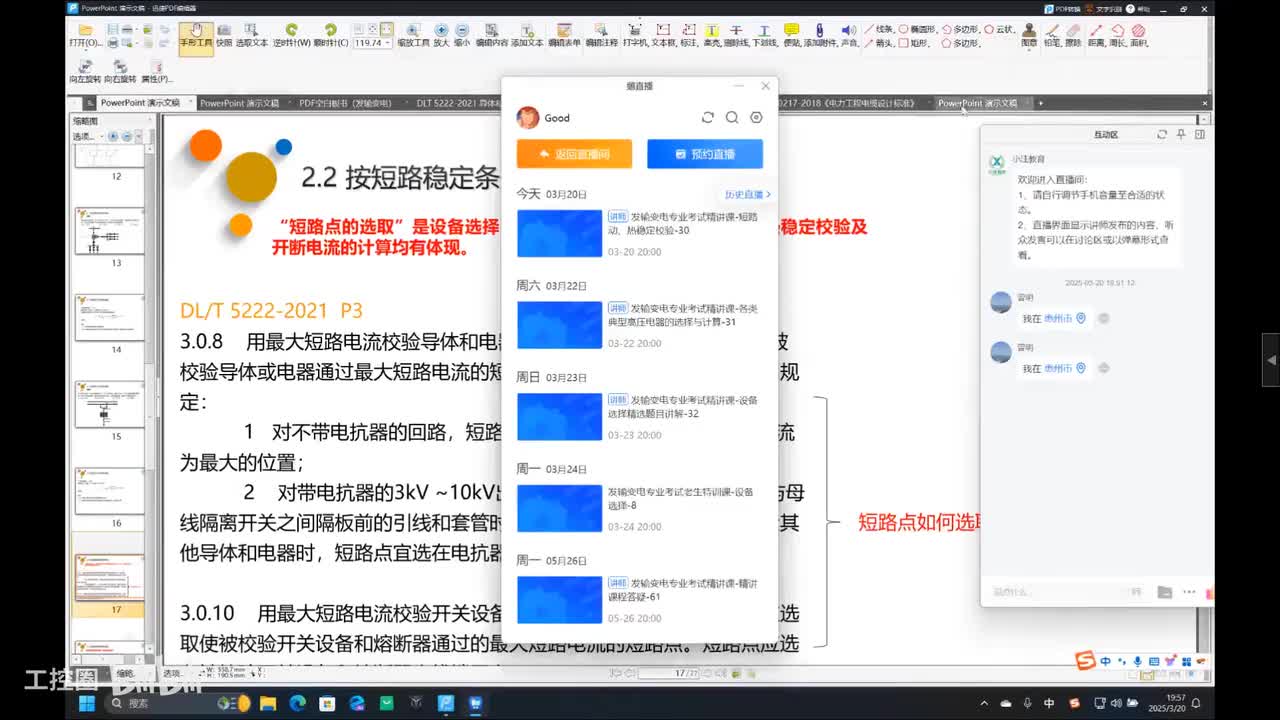Add a new document tab with plus
The height and width of the screenshot is (720, 1280).
1040,103
